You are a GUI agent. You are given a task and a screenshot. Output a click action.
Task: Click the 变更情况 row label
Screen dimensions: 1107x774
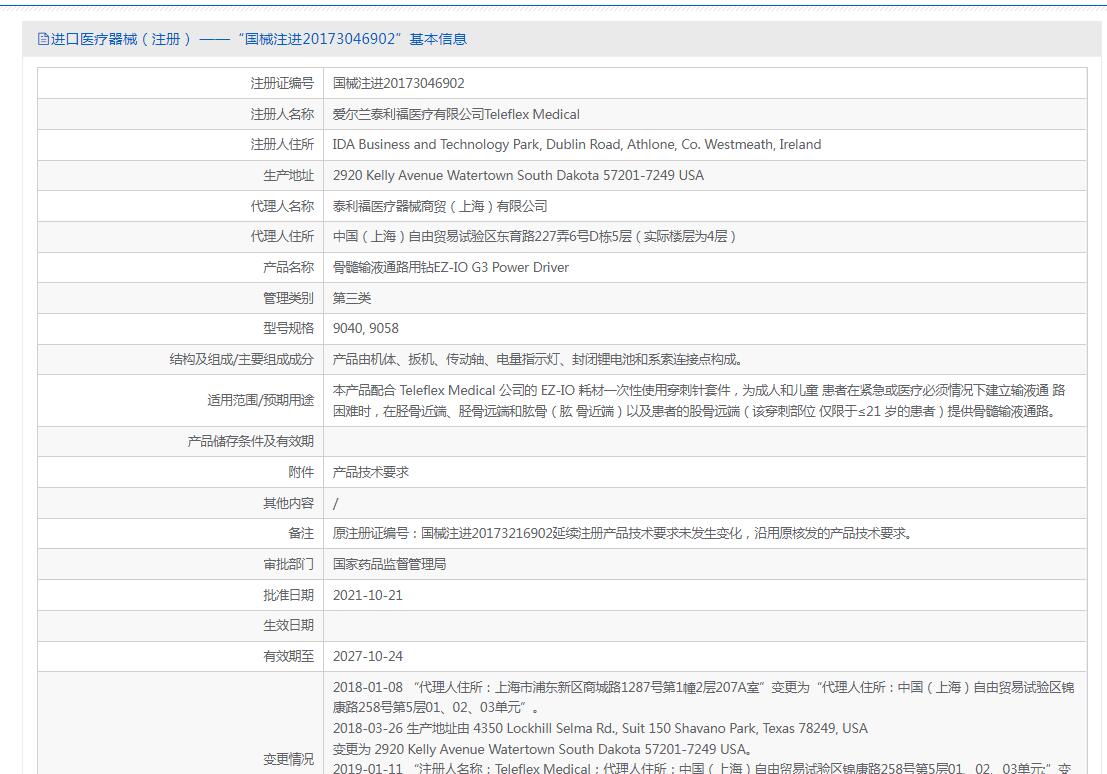coord(288,759)
